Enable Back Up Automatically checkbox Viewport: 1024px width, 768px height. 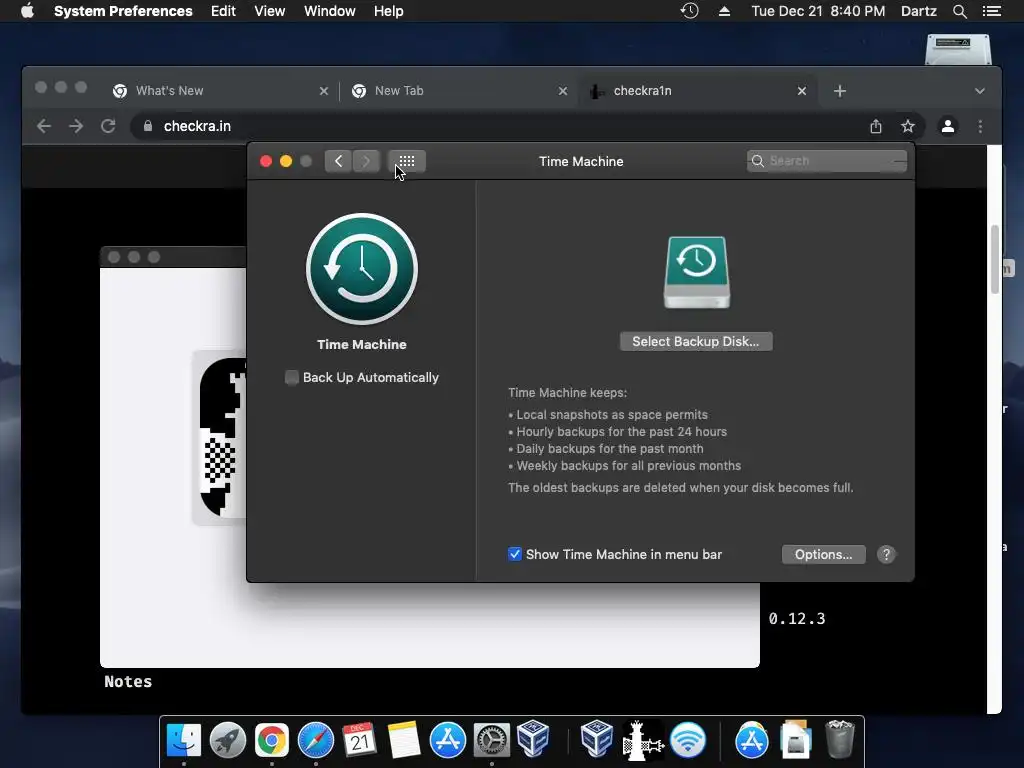(292, 377)
